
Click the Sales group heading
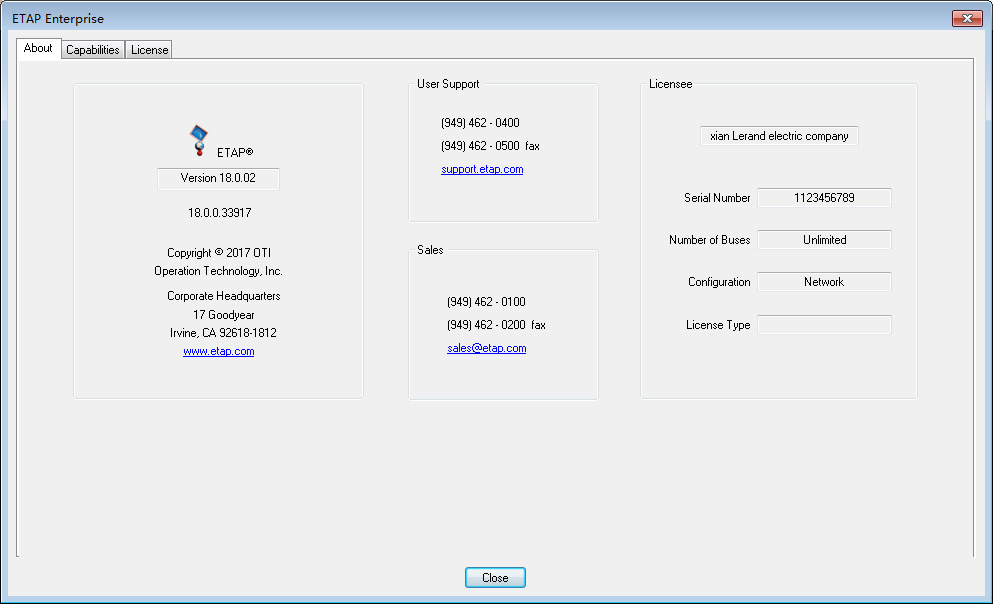coord(430,250)
